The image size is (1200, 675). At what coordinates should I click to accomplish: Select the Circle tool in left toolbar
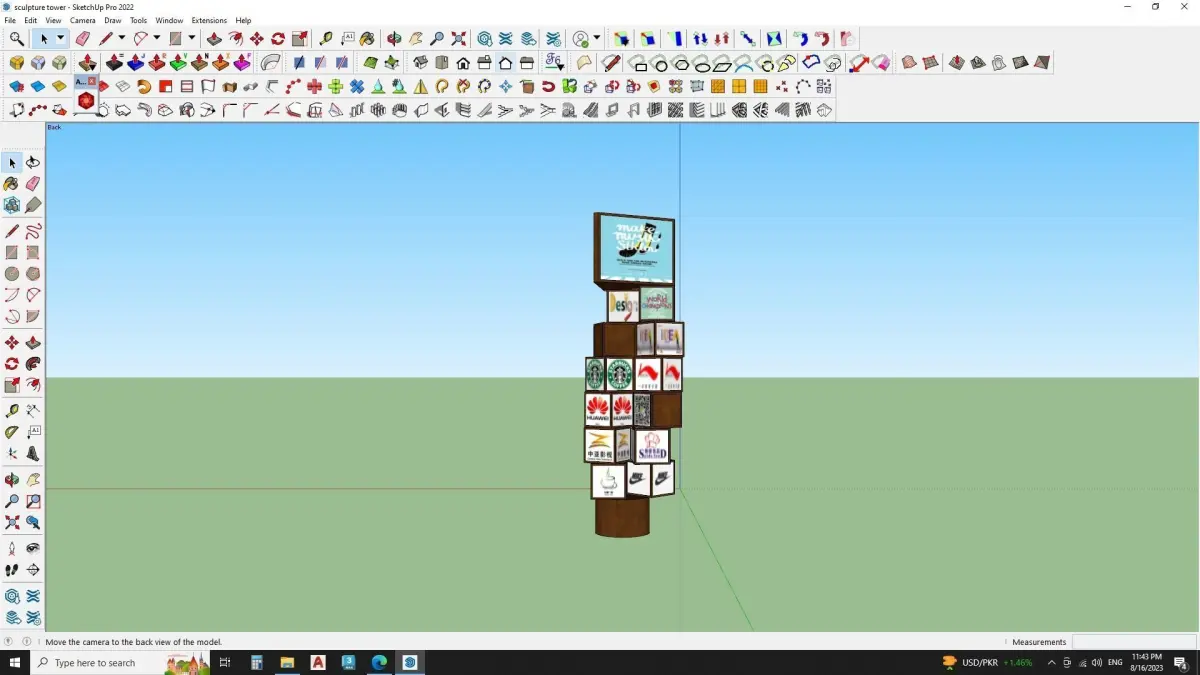(12, 274)
